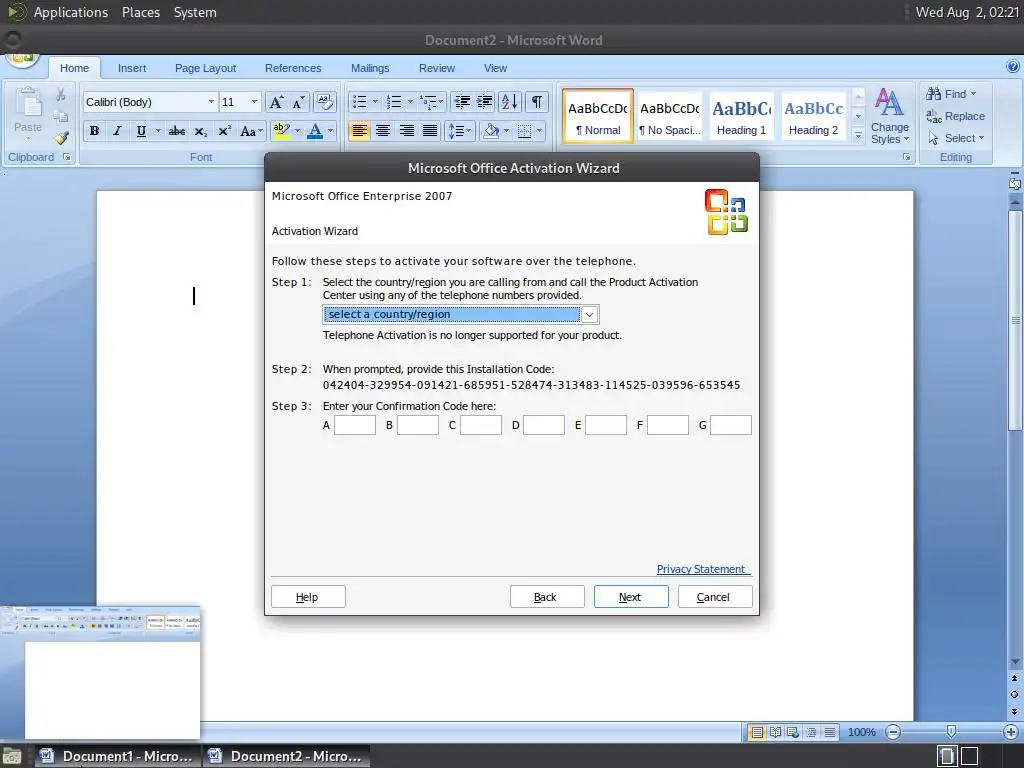Click the Paste clipboard icon
The image size is (1024, 768).
click(28, 103)
